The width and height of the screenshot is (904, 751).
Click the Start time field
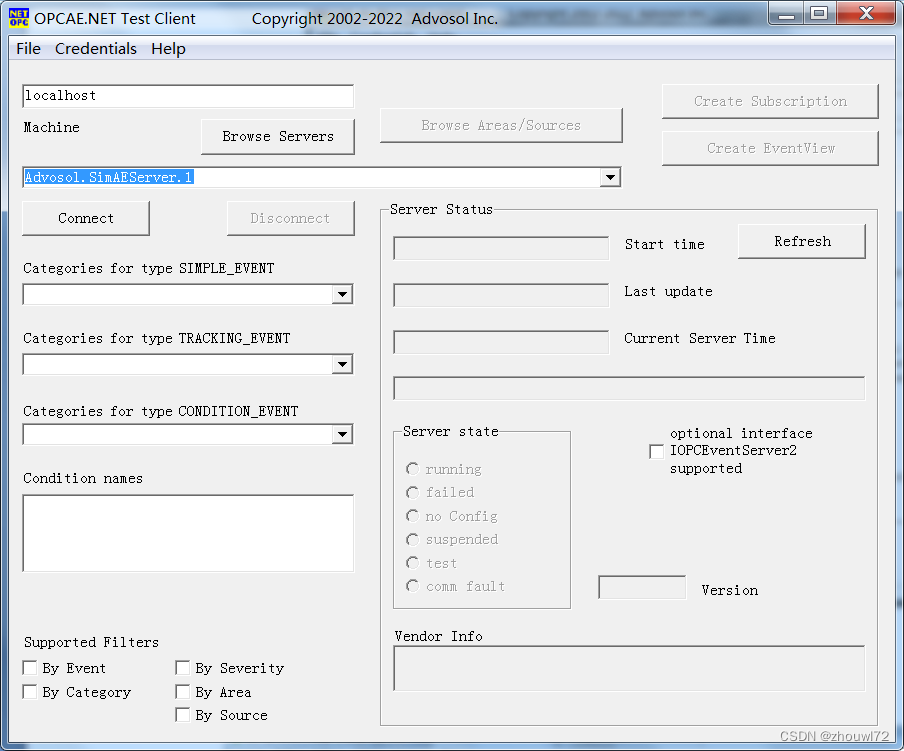(x=501, y=248)
